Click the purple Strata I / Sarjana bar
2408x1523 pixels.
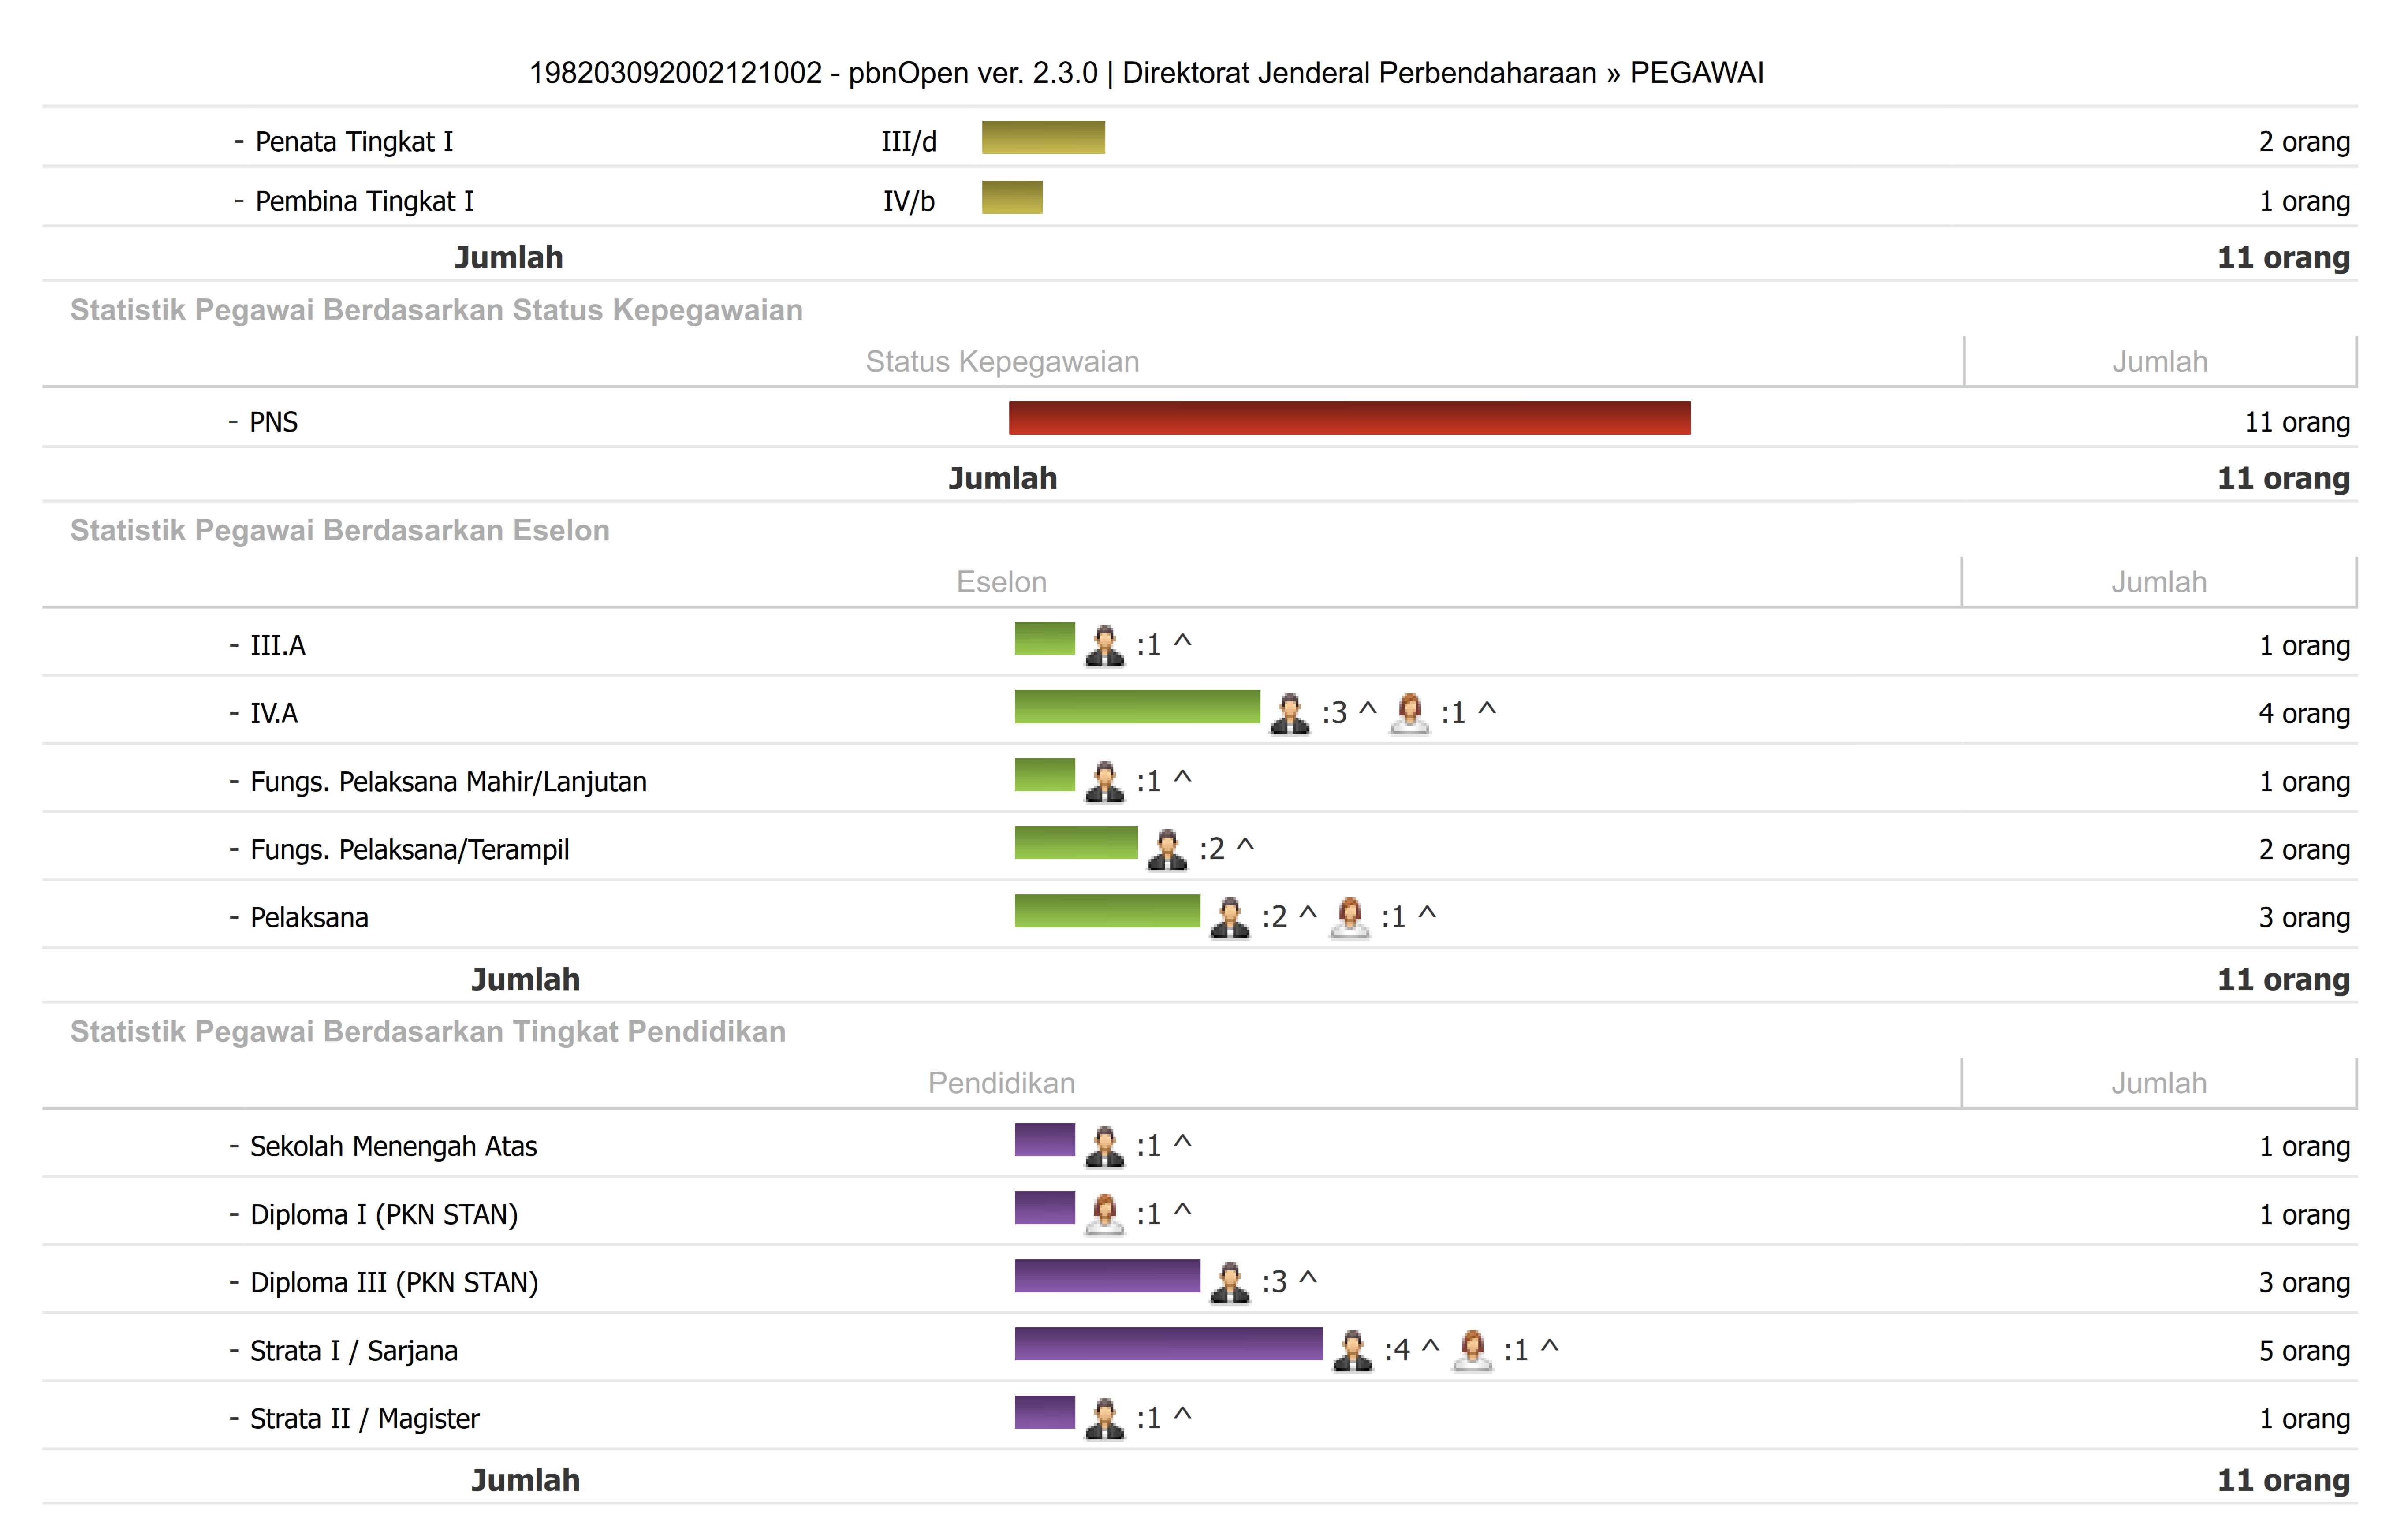coord(1168,1344)
